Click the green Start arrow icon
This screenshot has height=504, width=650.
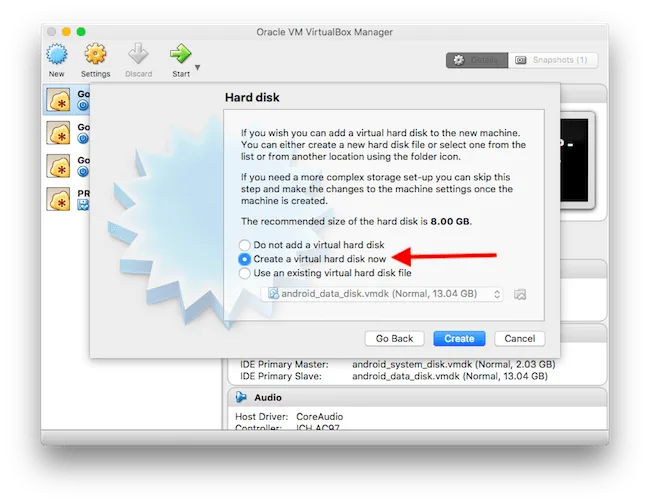click(180, 54)
